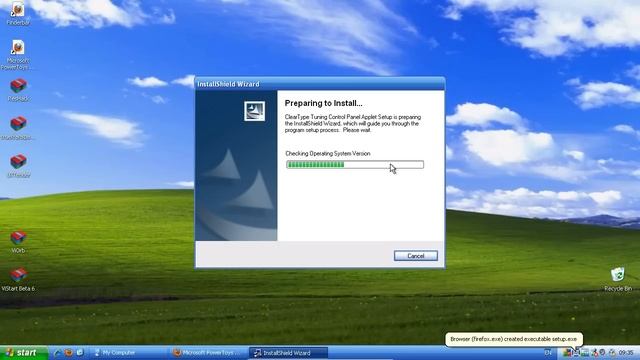Click the InstallShield Wizard taskbar button

point(288,353)
